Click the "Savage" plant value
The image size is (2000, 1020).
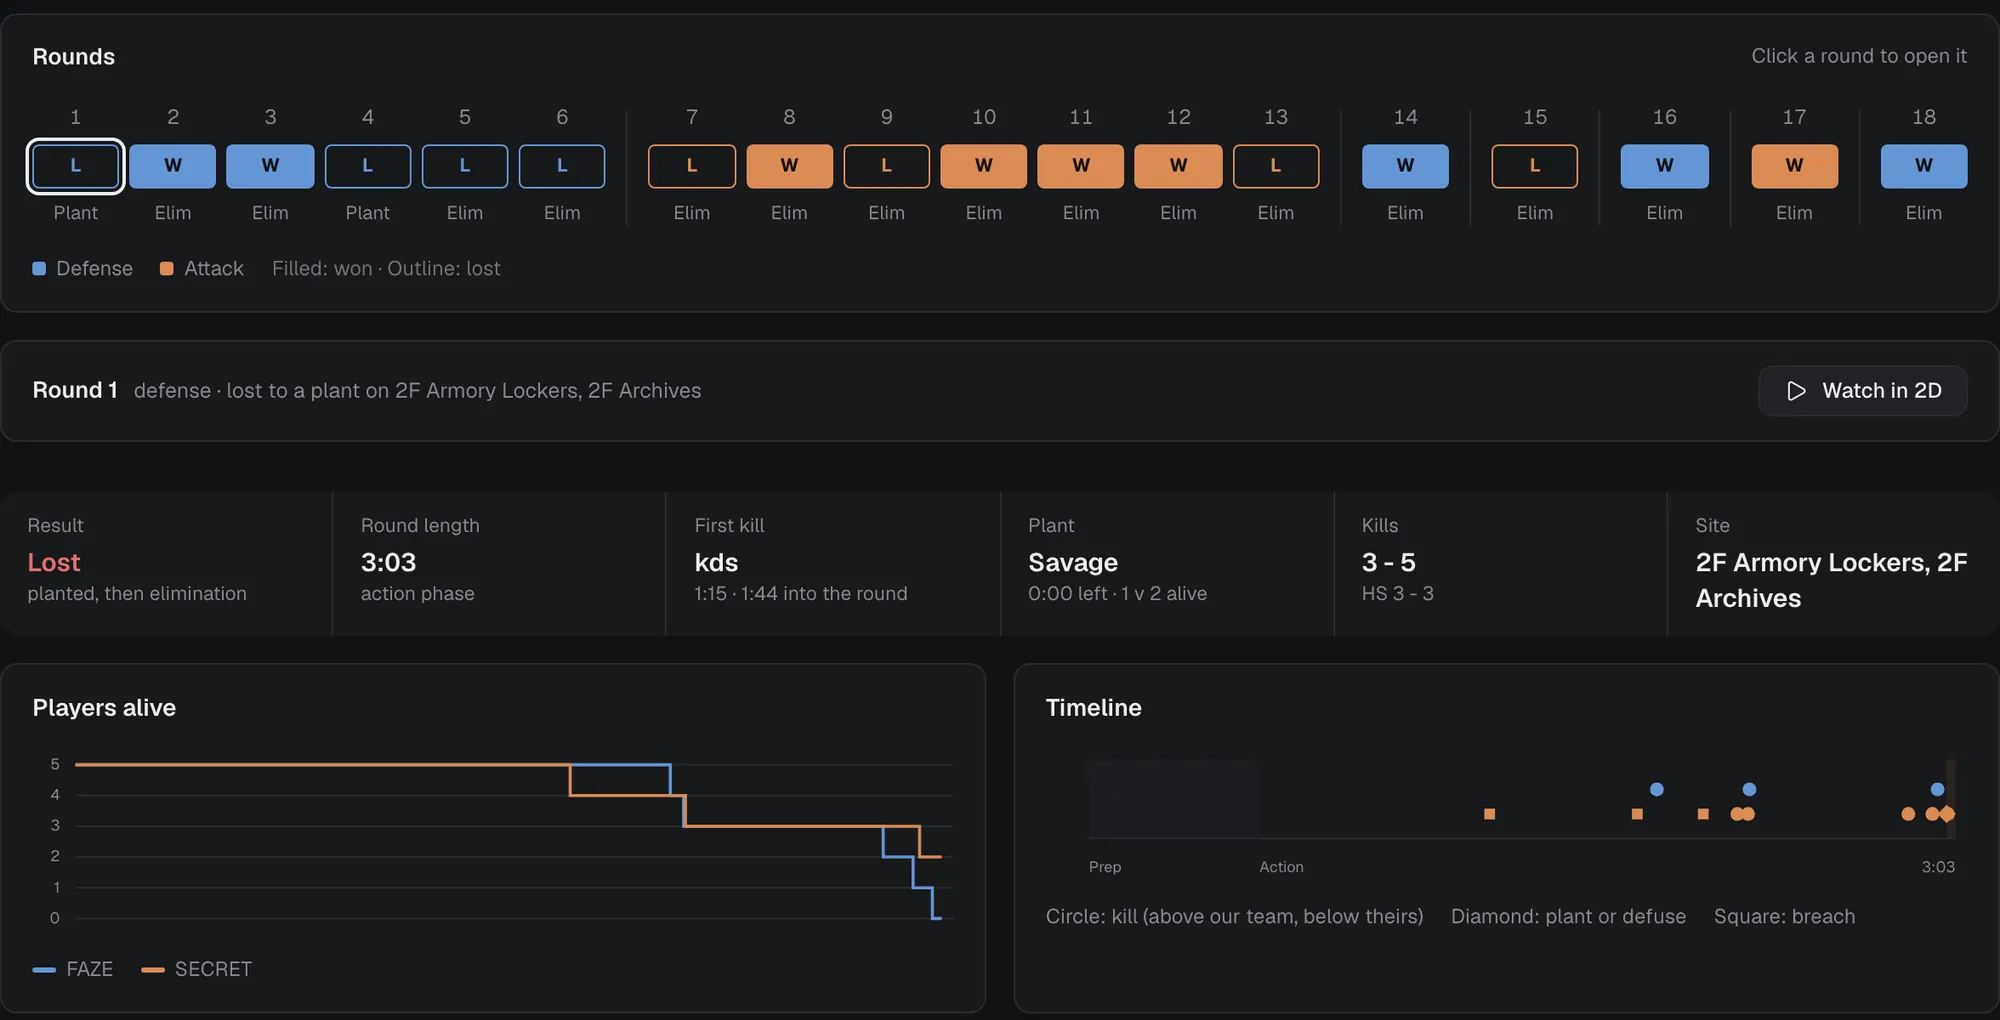point(1073,562)
